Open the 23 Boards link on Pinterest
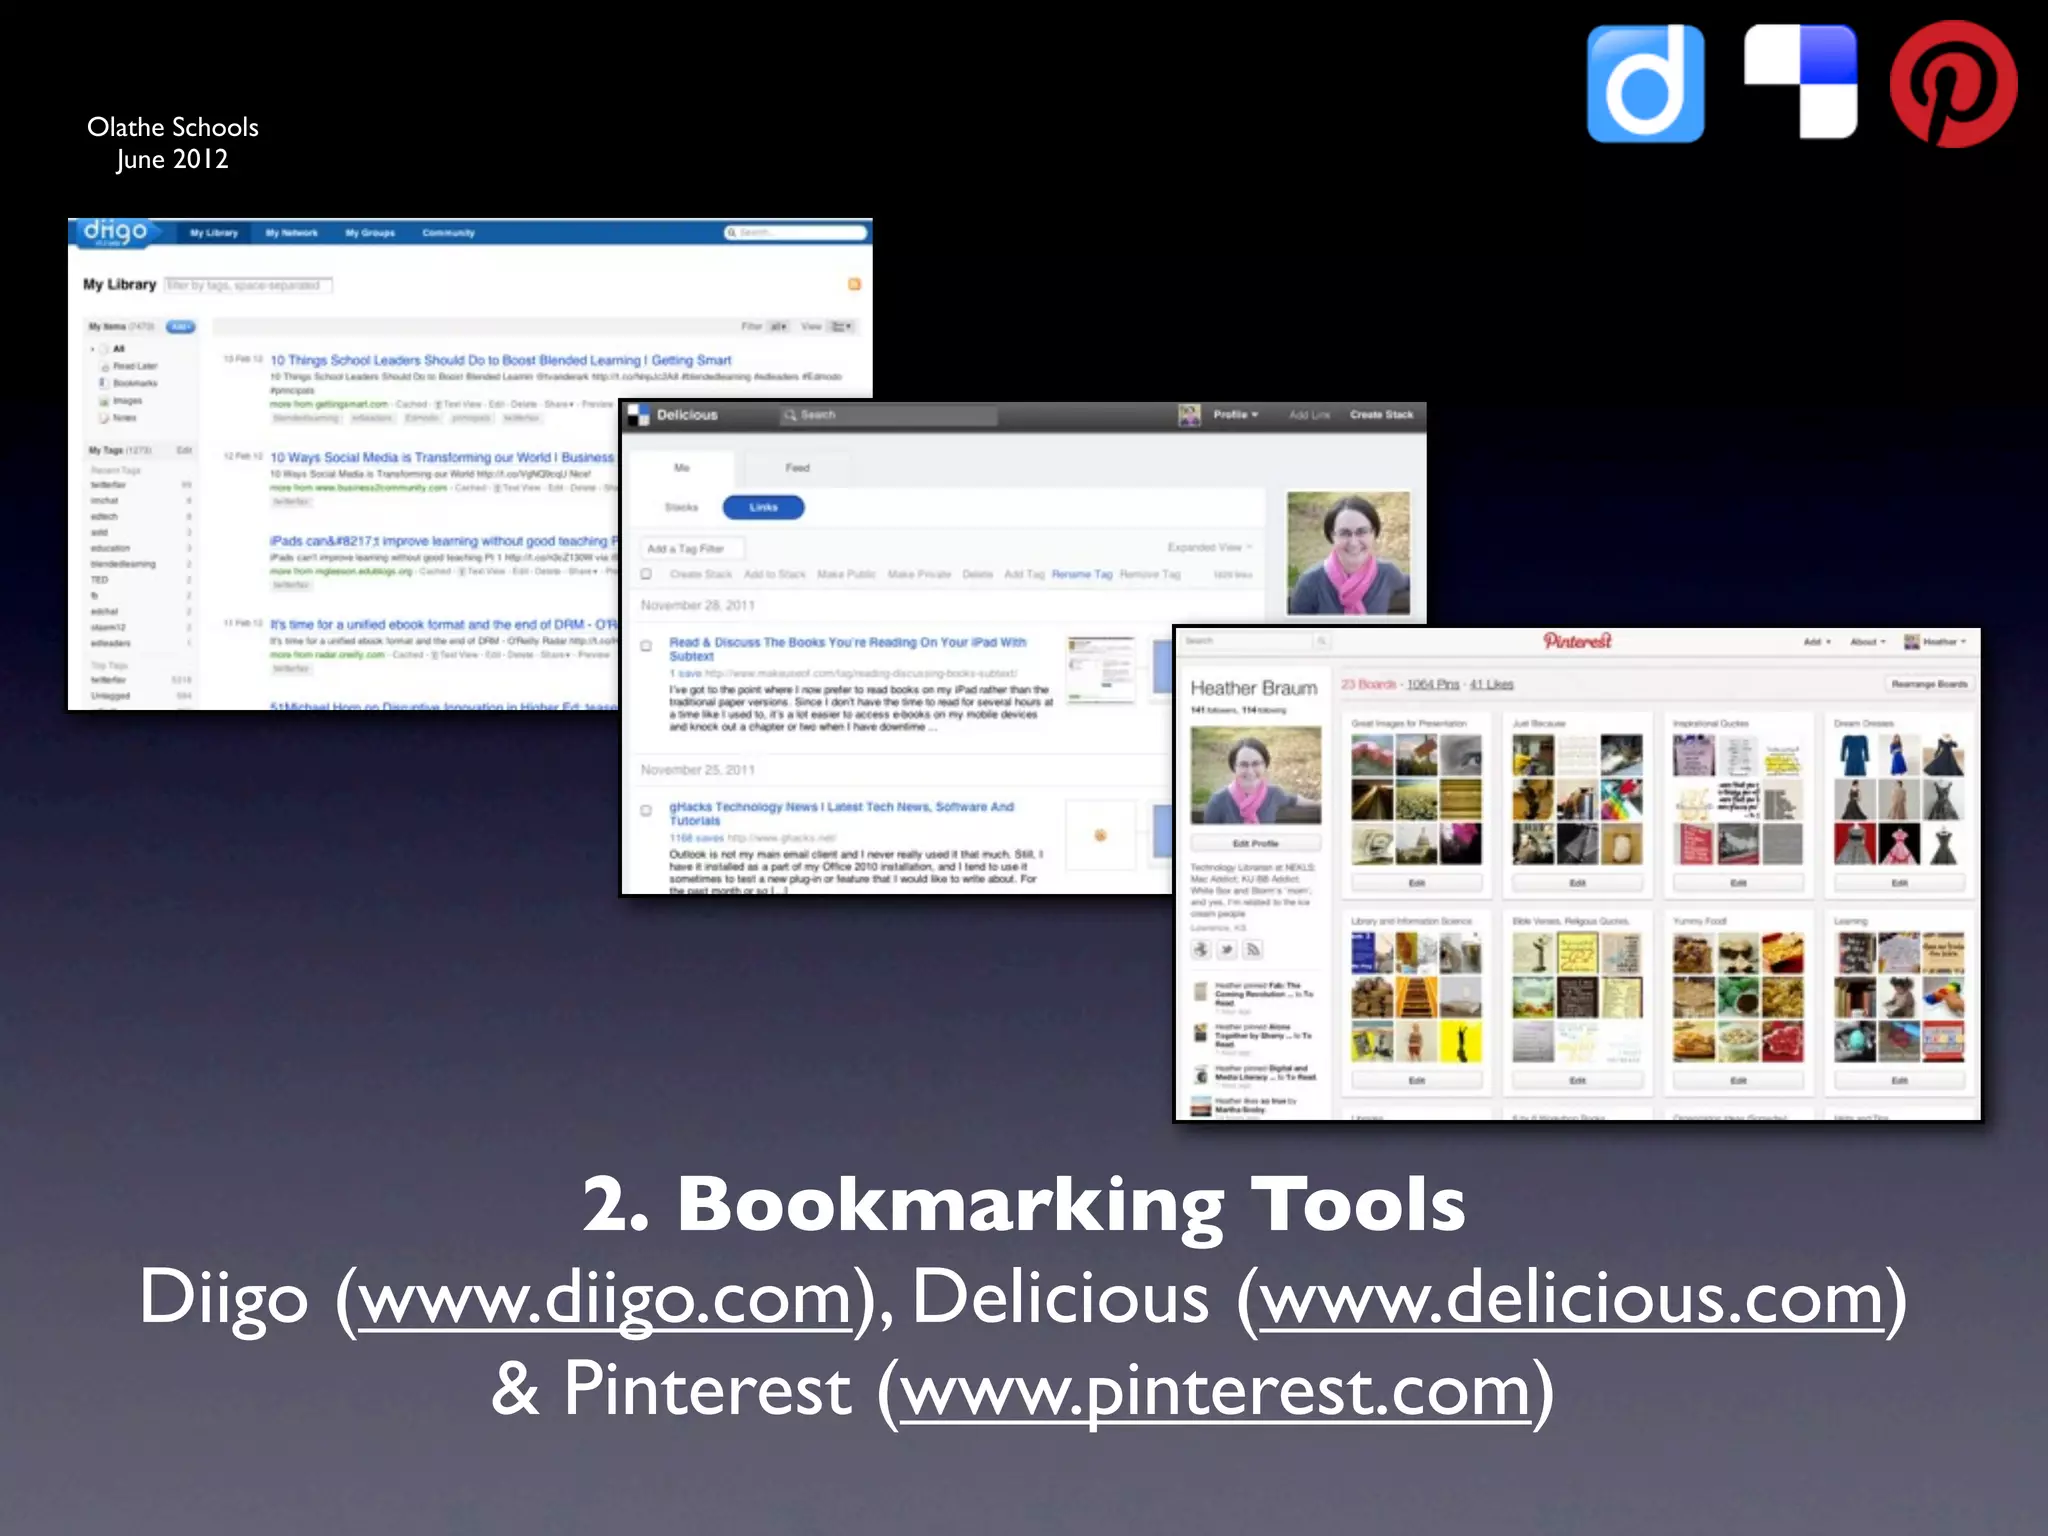2048x1536 pixels. [1368, 684]
